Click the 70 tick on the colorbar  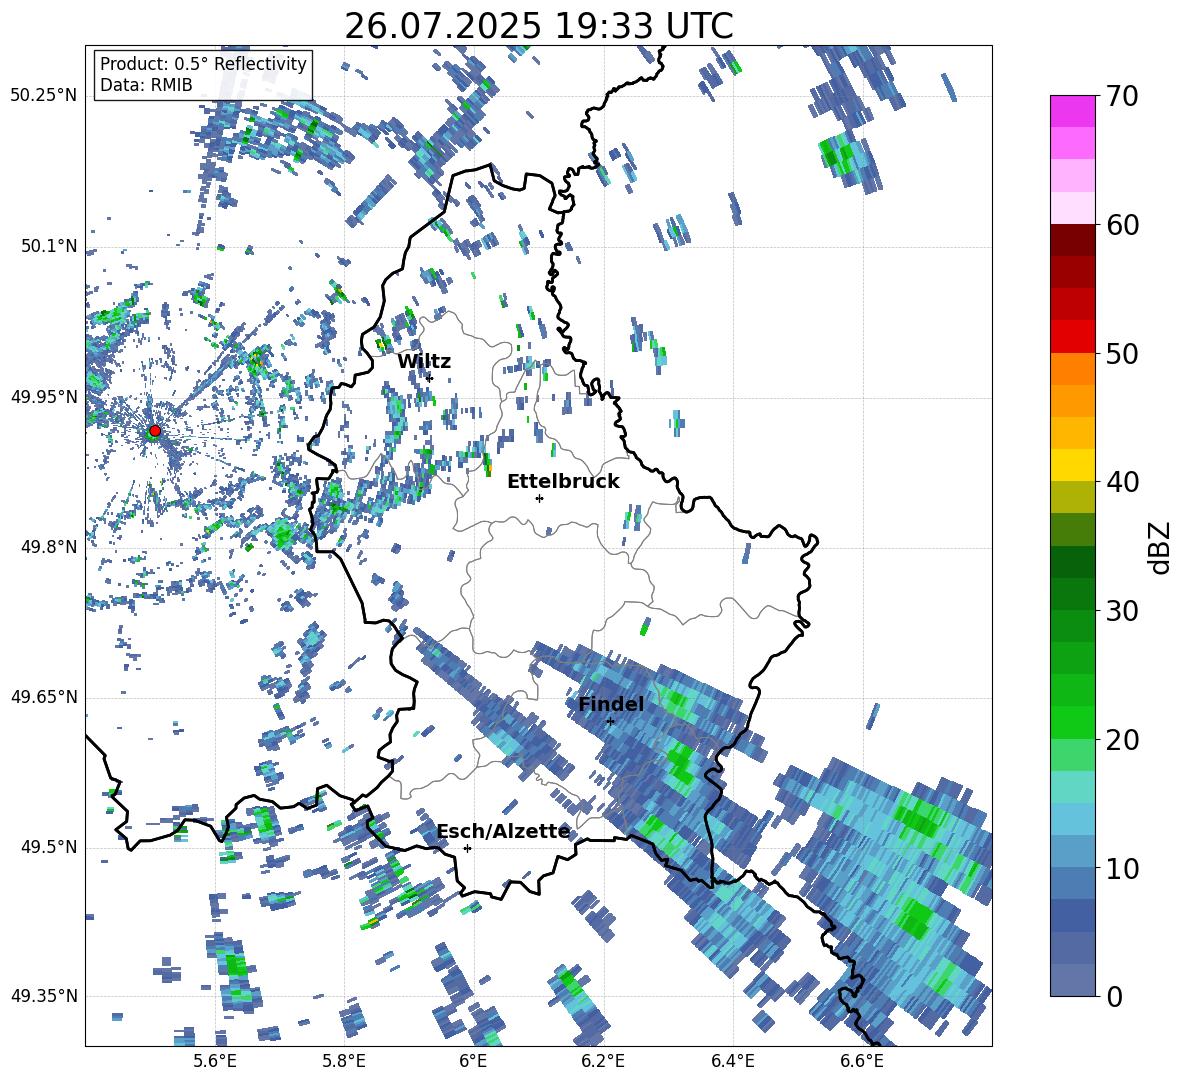click(1122, 96)
